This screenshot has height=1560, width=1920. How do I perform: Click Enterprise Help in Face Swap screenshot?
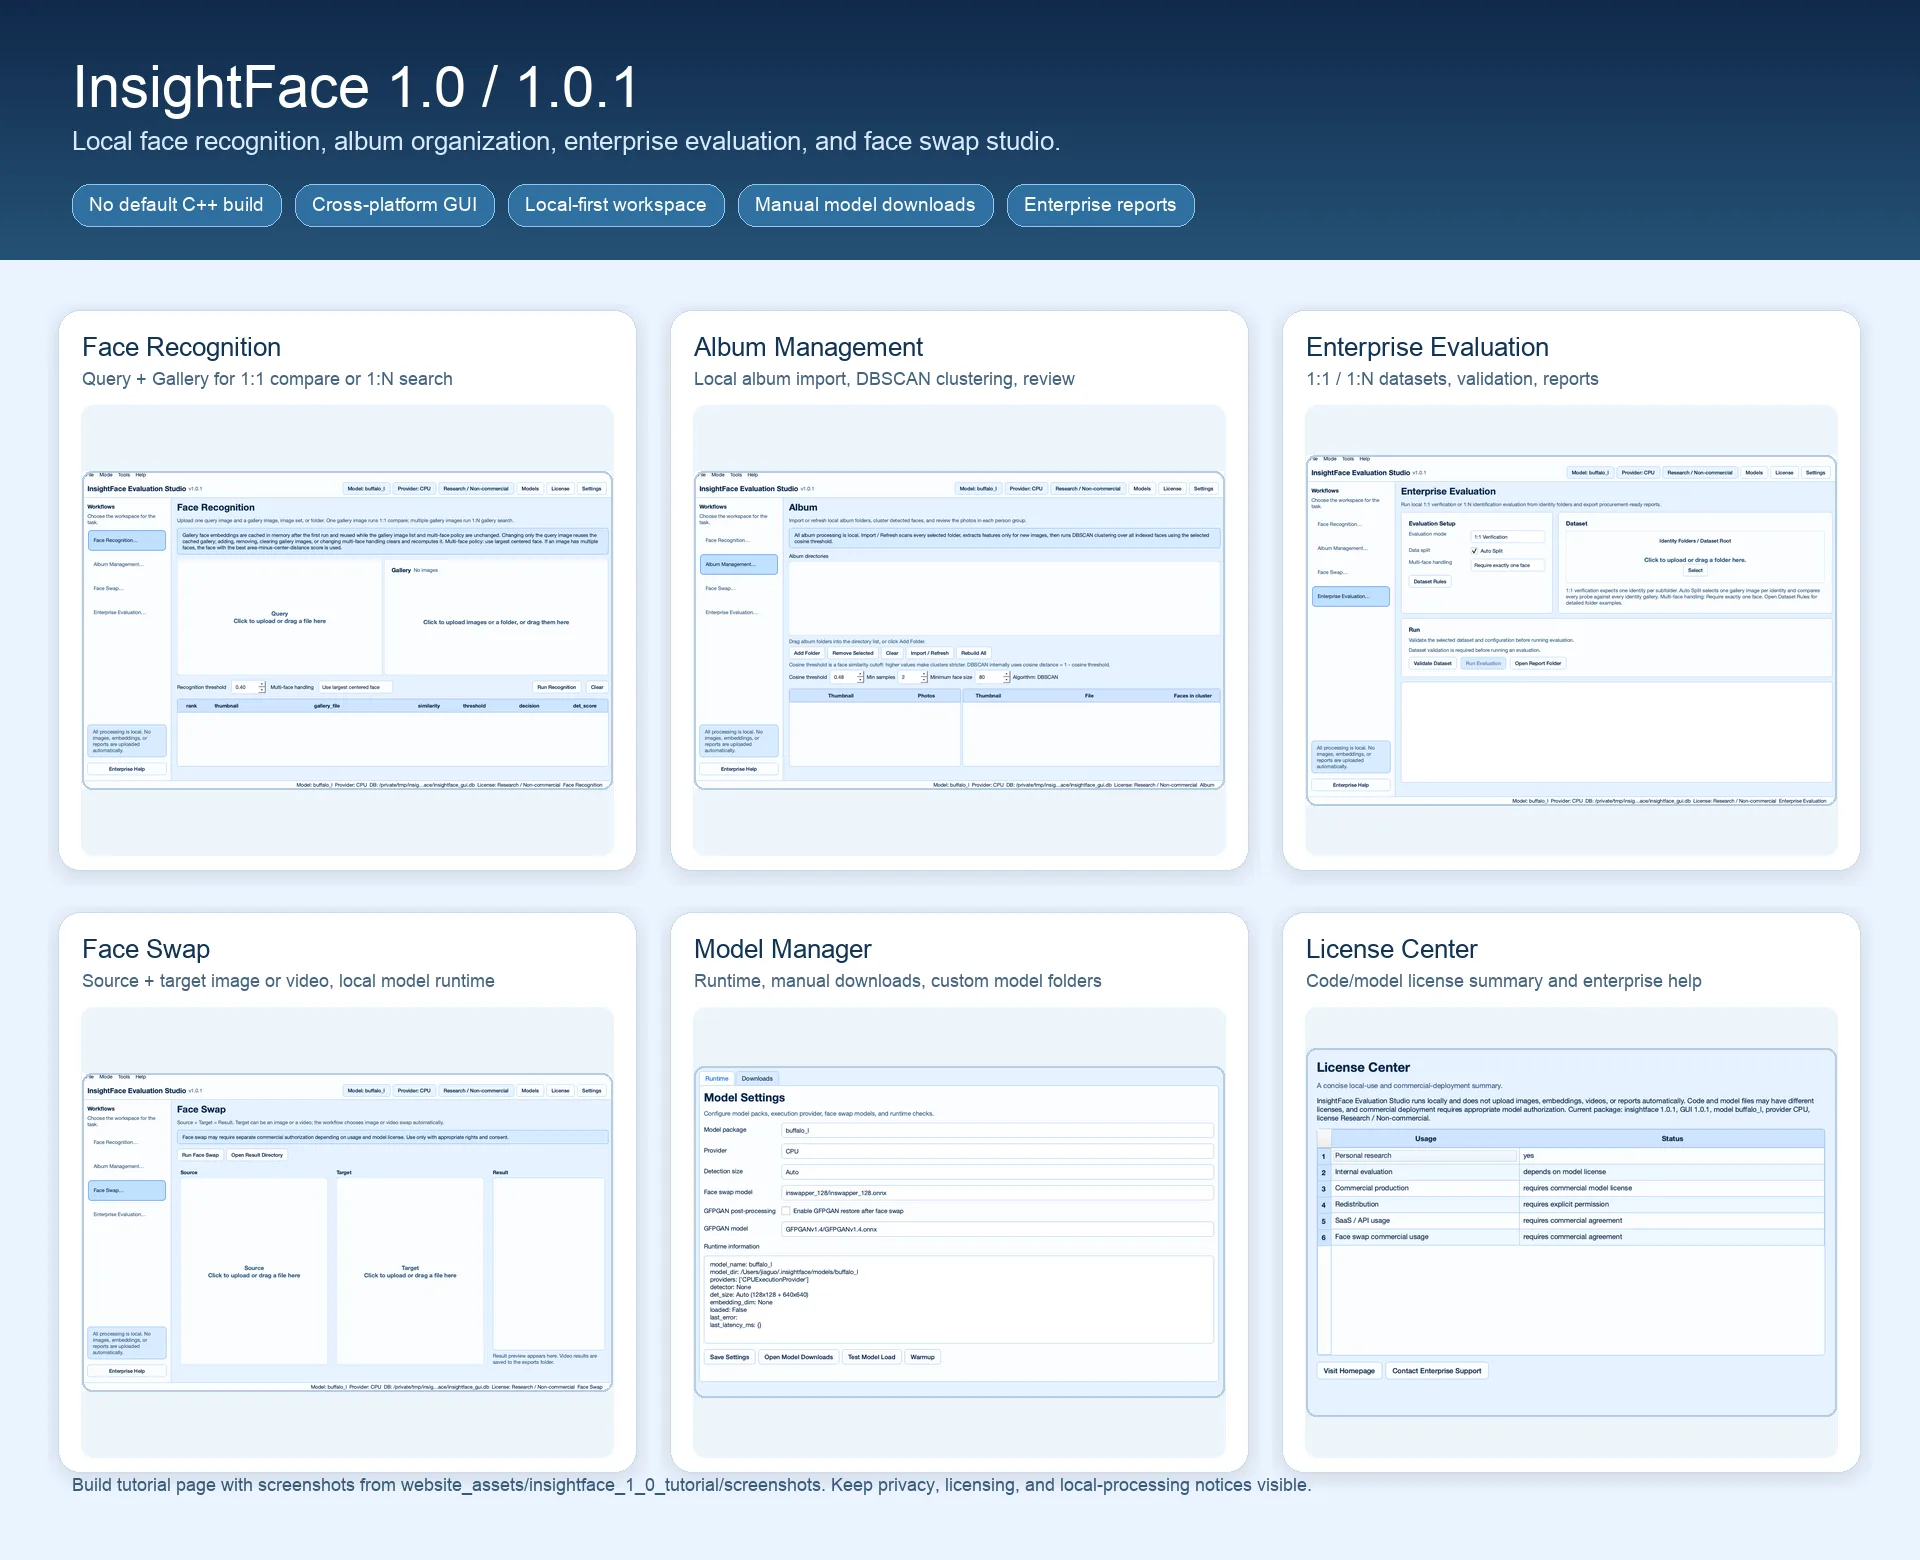[x=127, y=1371]
